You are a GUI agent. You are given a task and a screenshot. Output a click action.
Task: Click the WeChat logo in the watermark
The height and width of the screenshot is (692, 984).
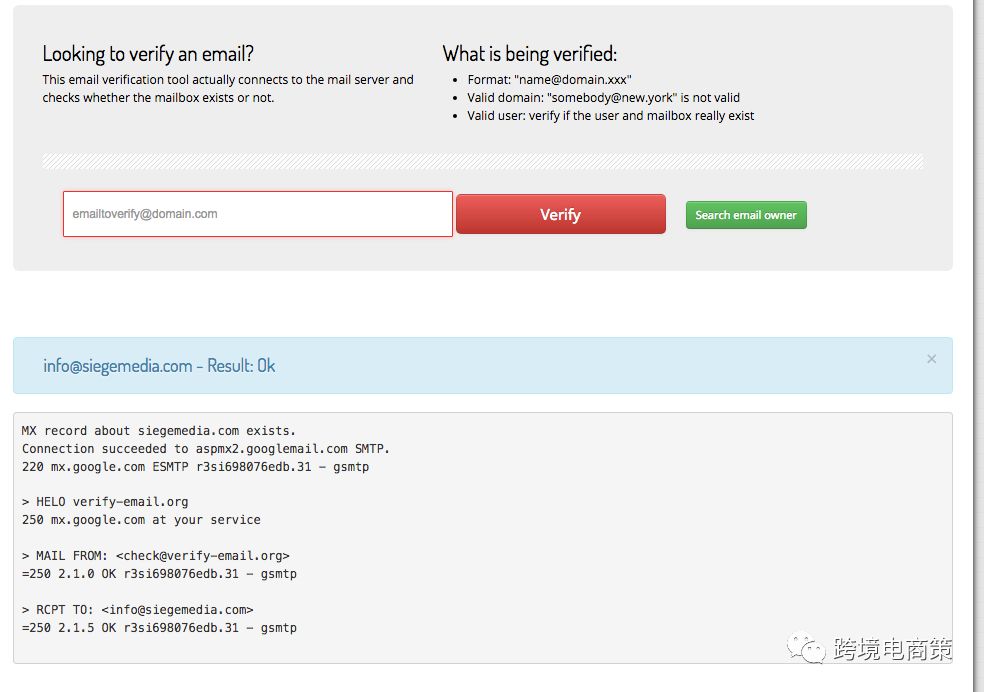(x=806, y=649)
